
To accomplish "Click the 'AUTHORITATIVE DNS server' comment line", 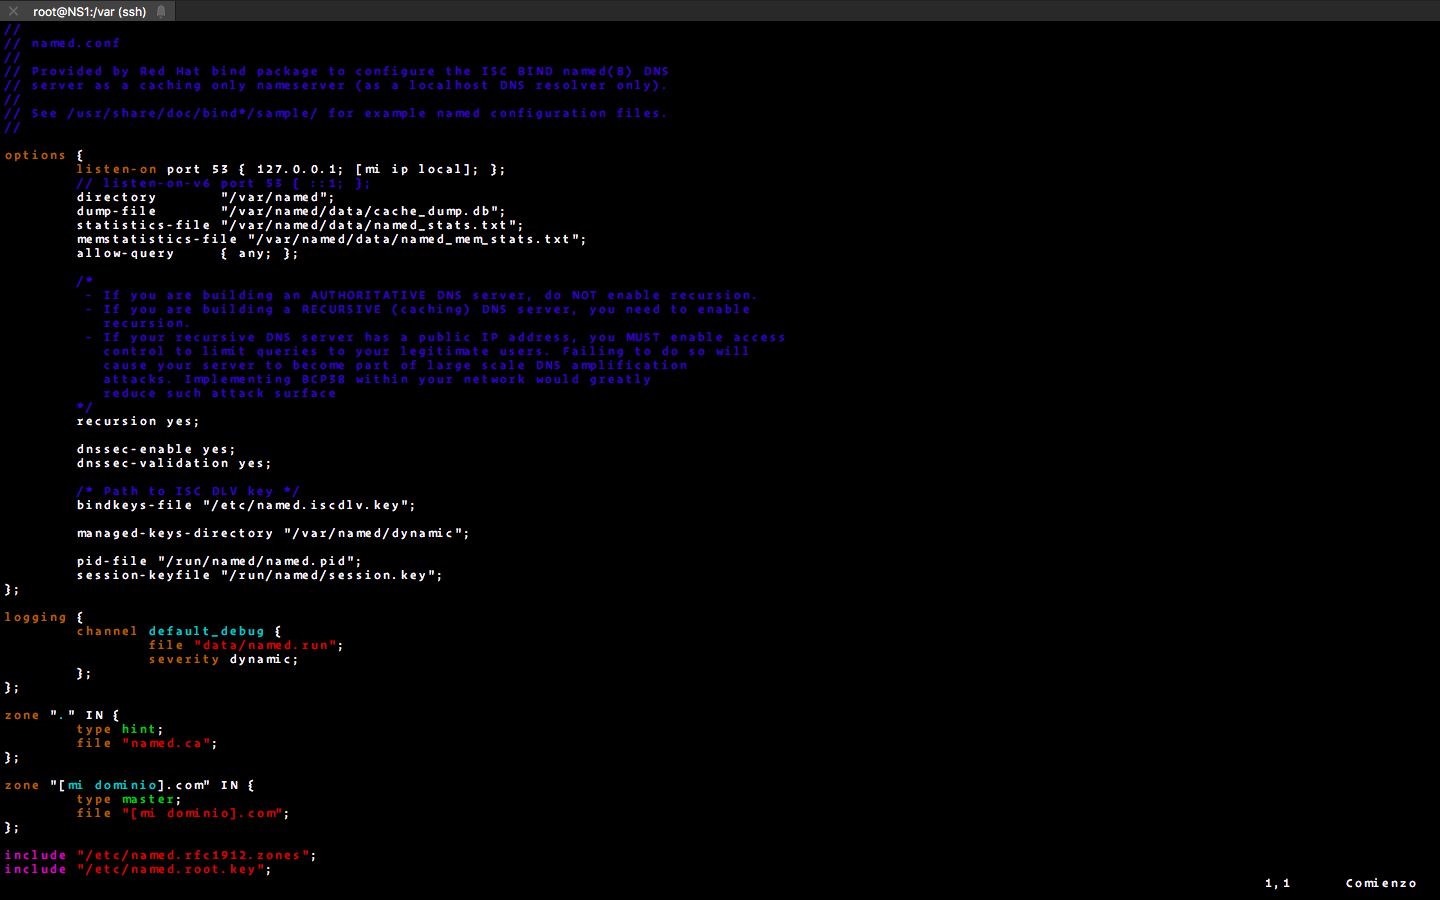I will pos(421,295).
